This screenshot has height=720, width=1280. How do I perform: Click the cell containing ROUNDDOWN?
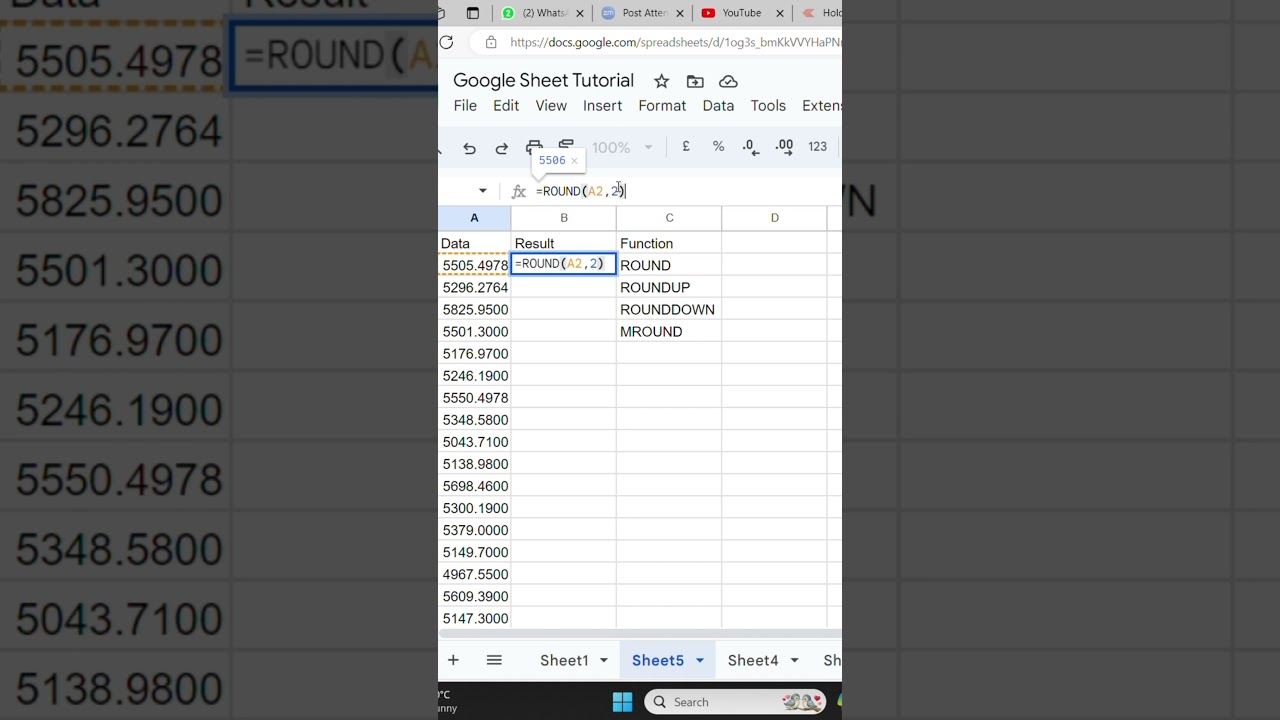[x=669, y=310]
